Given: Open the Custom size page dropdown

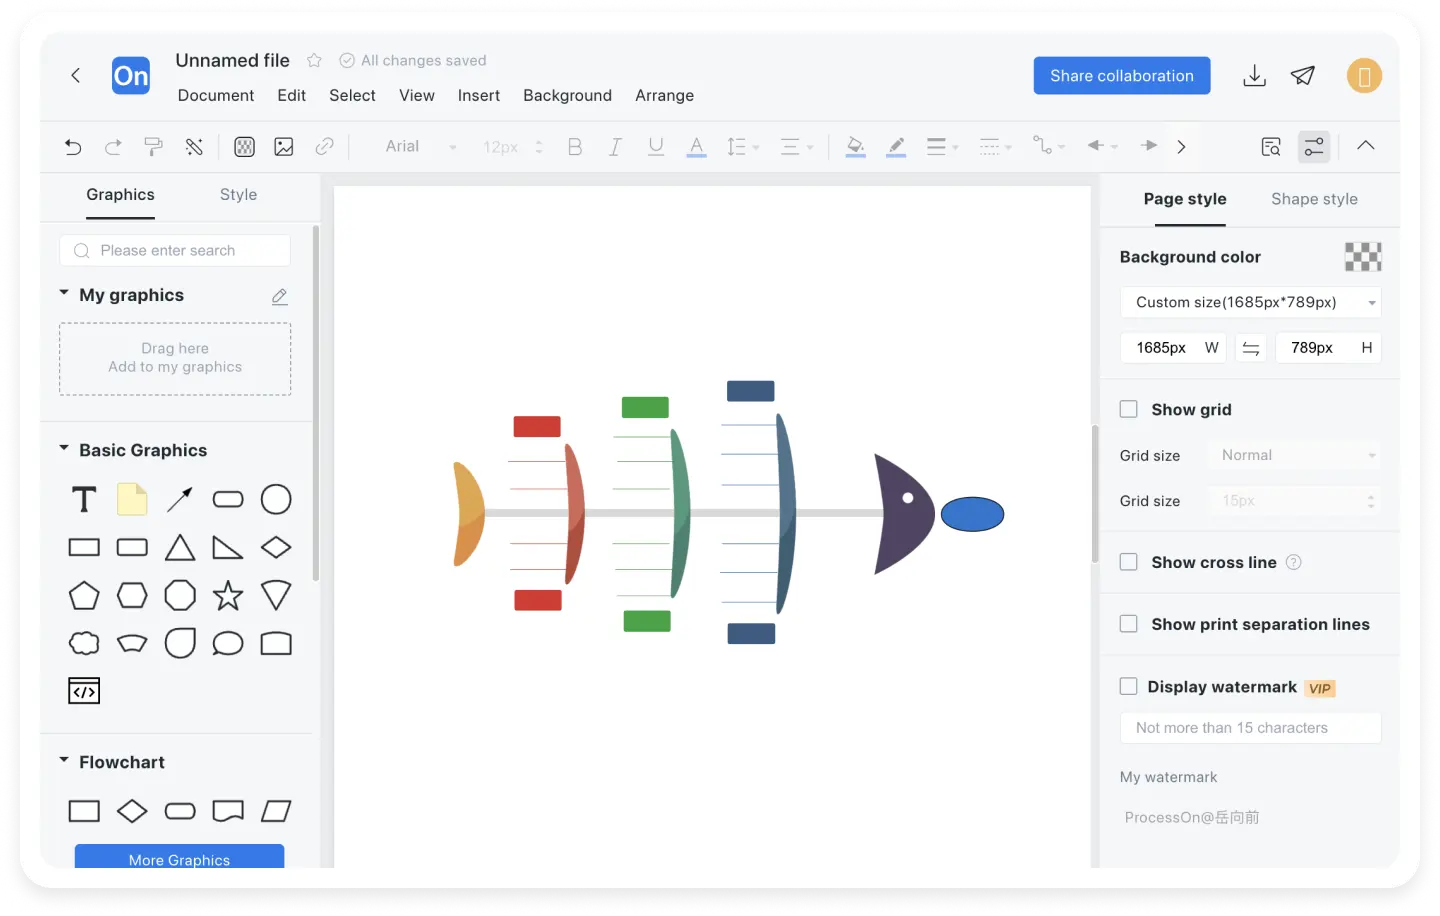Looking at the screenshot, I should 1250,302.
